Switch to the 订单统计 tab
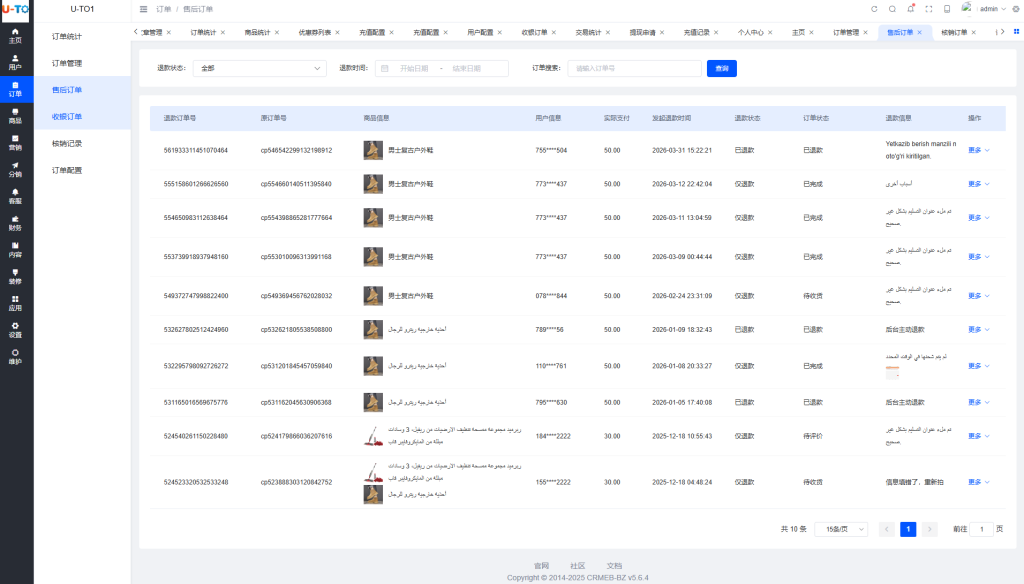The image size is (1024, 584). click(203, 33)
